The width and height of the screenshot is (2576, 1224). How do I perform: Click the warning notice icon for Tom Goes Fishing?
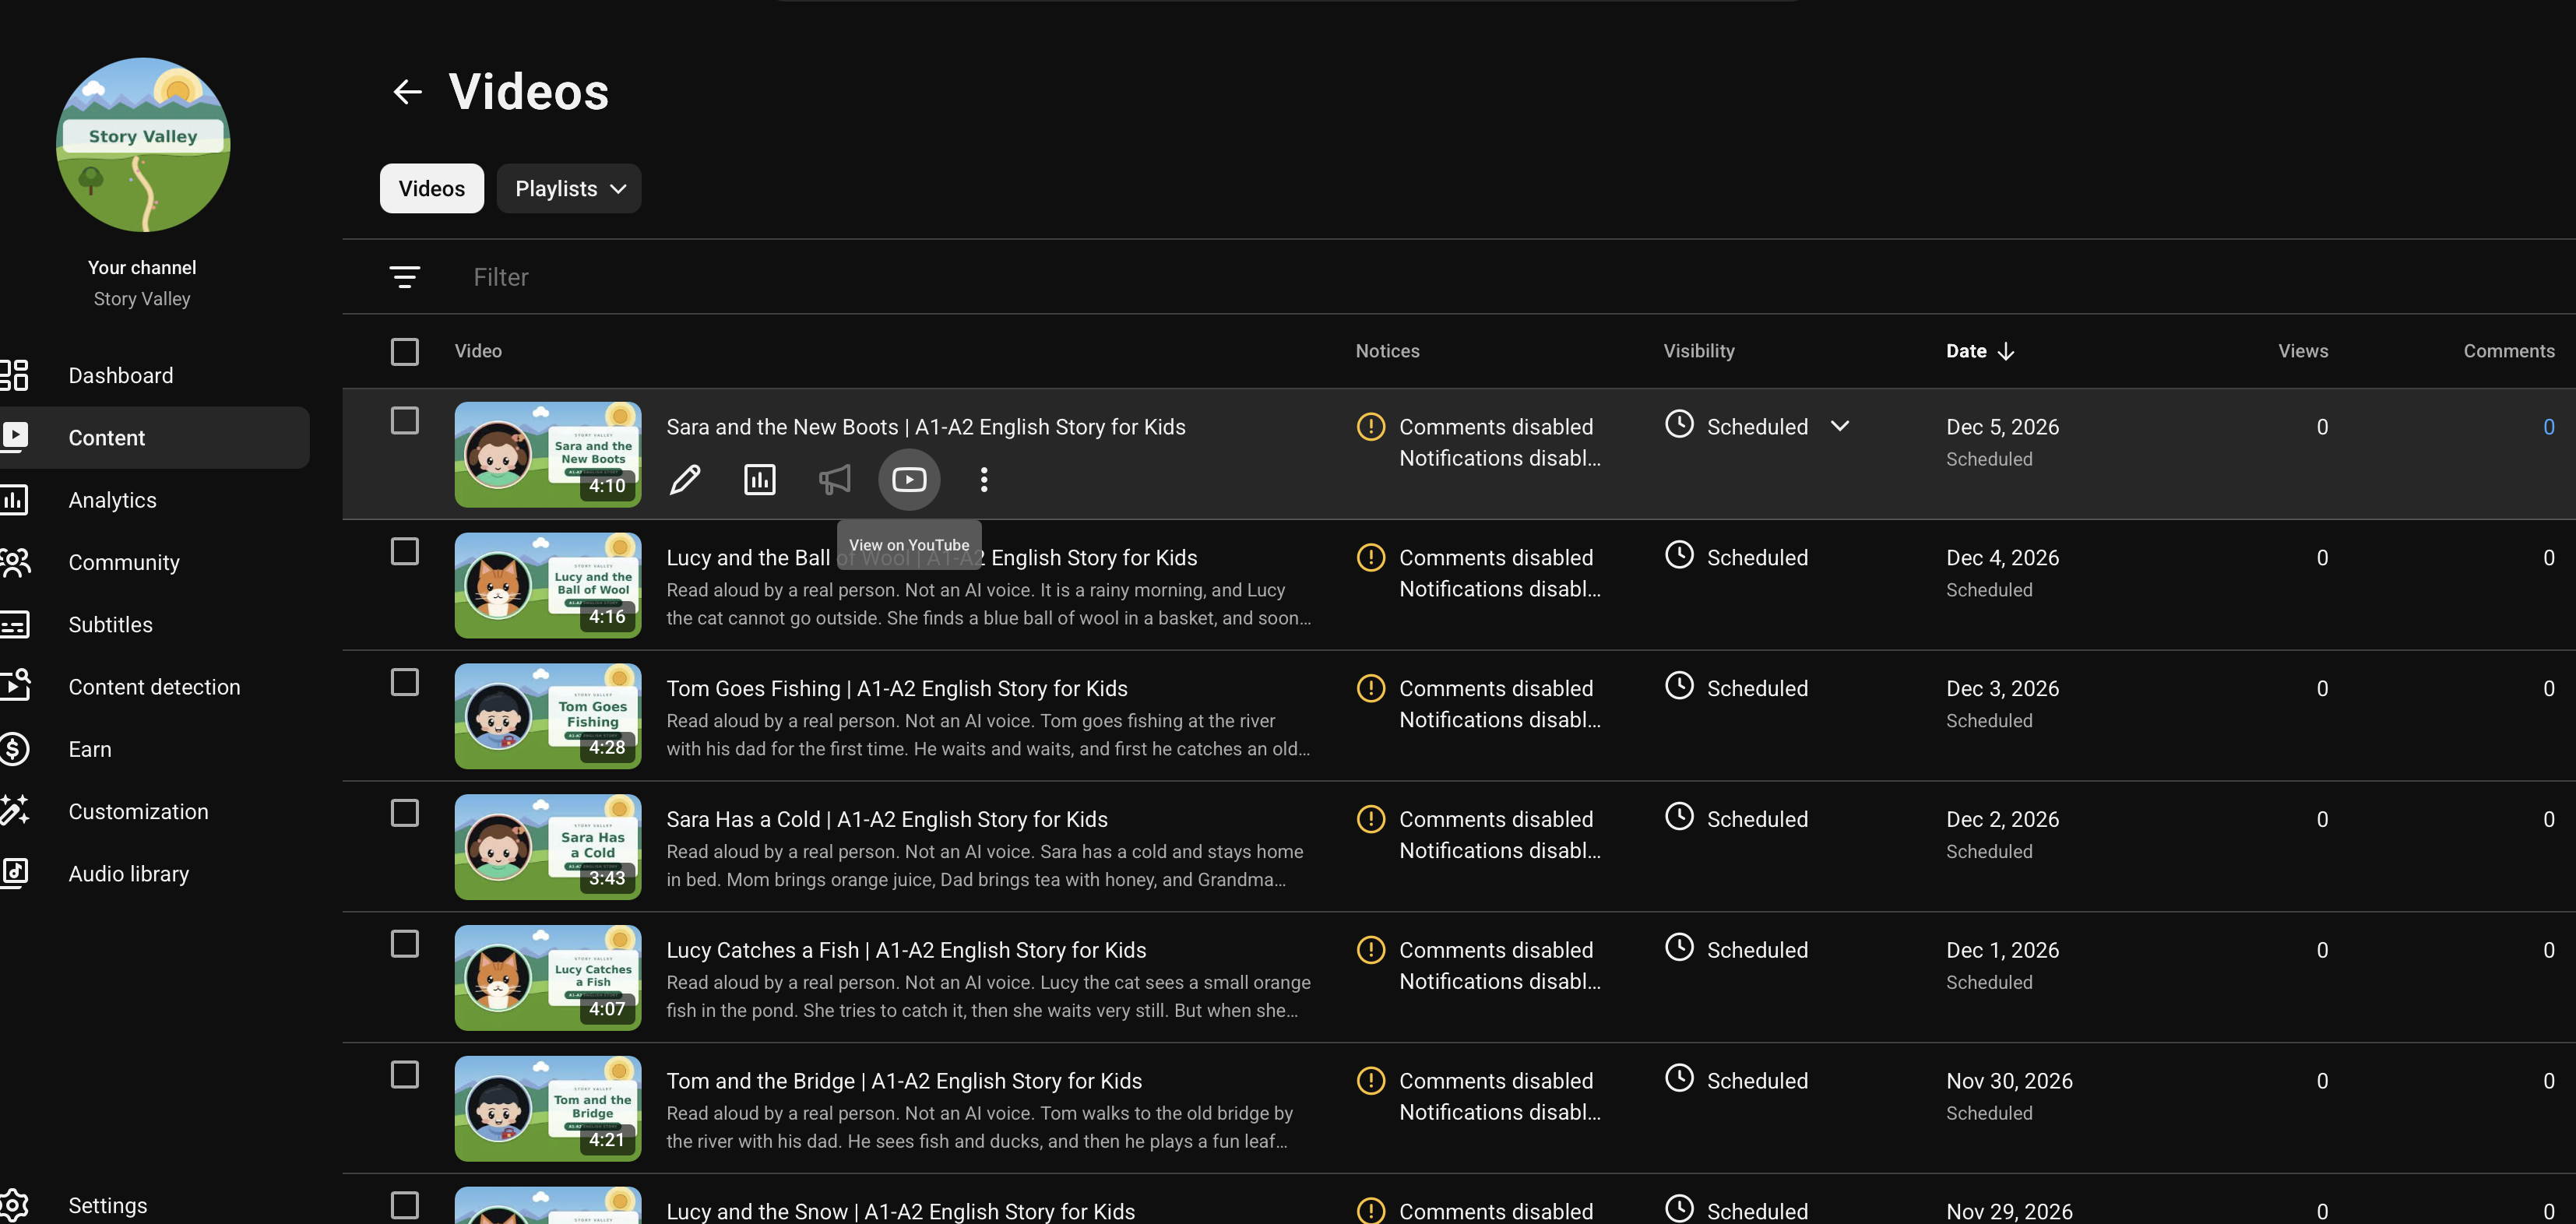tap(1371, 688)
